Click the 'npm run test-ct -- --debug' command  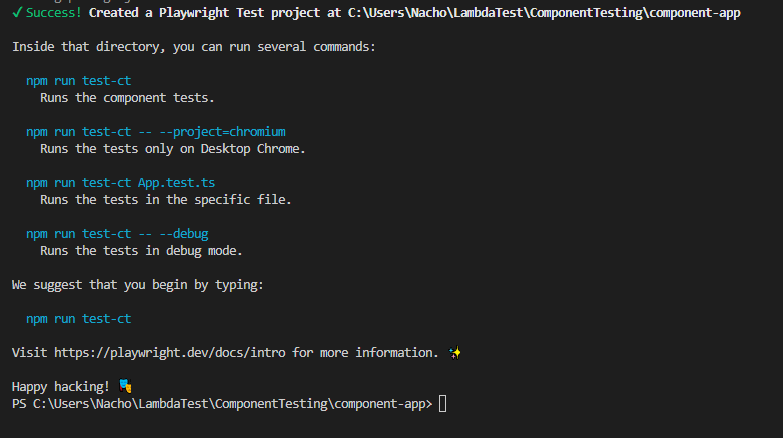117,234
